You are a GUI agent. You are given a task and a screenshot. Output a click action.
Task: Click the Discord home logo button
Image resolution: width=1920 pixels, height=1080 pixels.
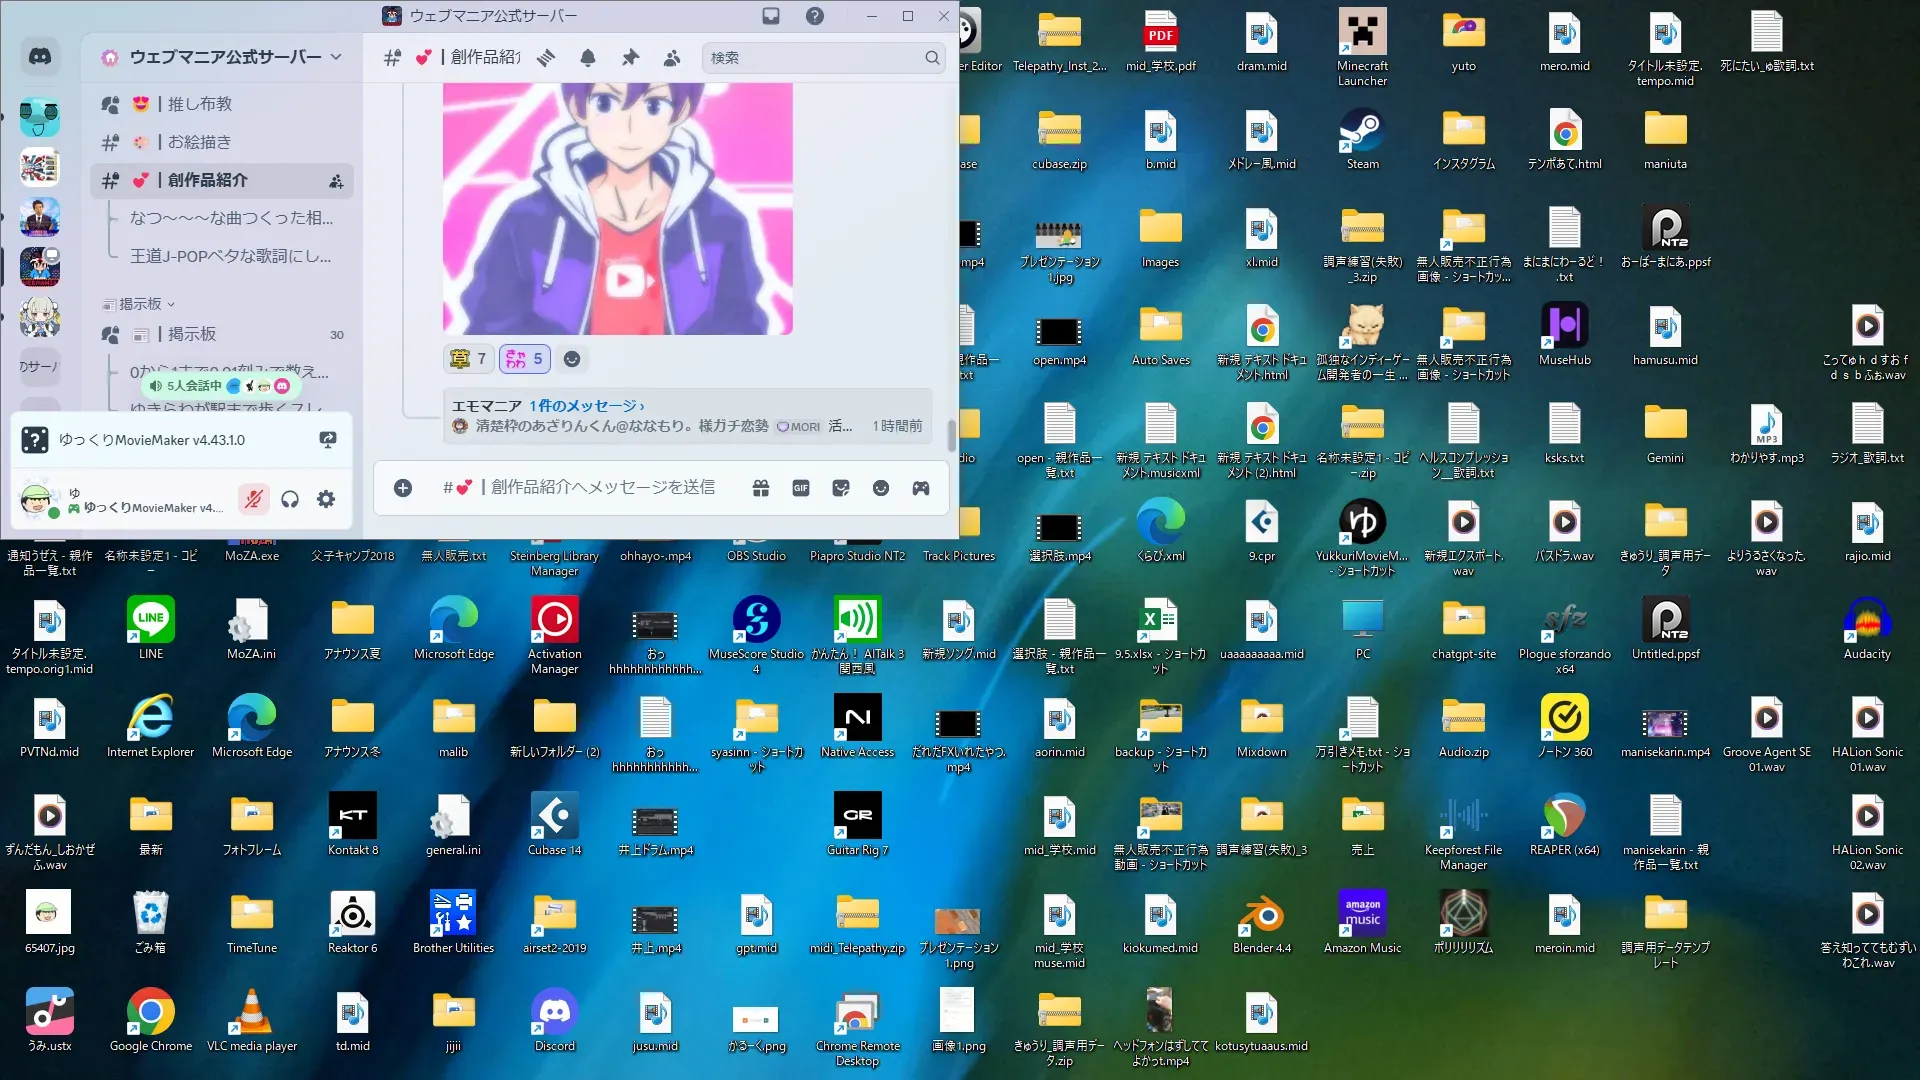(40, 57)
